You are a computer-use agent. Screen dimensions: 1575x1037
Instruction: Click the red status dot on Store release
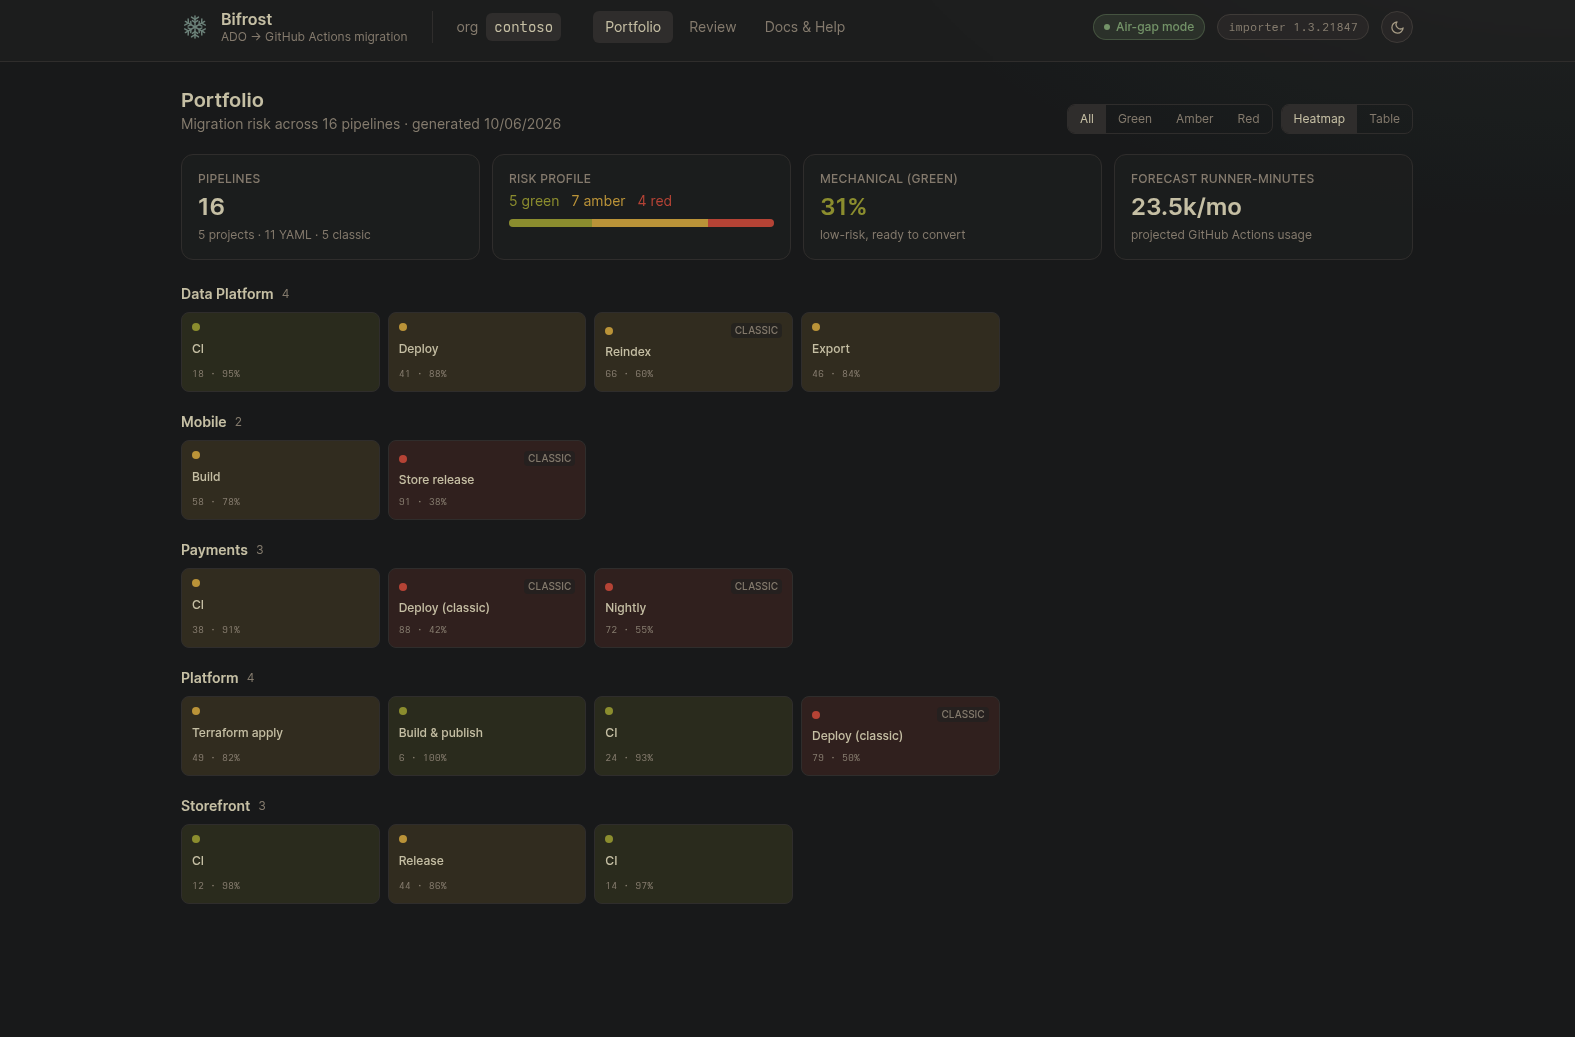403,459
